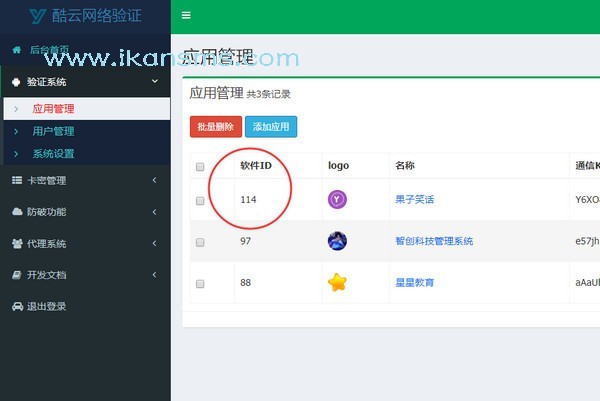Select the 开发文档 sidebar item
600x401 pixels.
(x=85, y=275)
